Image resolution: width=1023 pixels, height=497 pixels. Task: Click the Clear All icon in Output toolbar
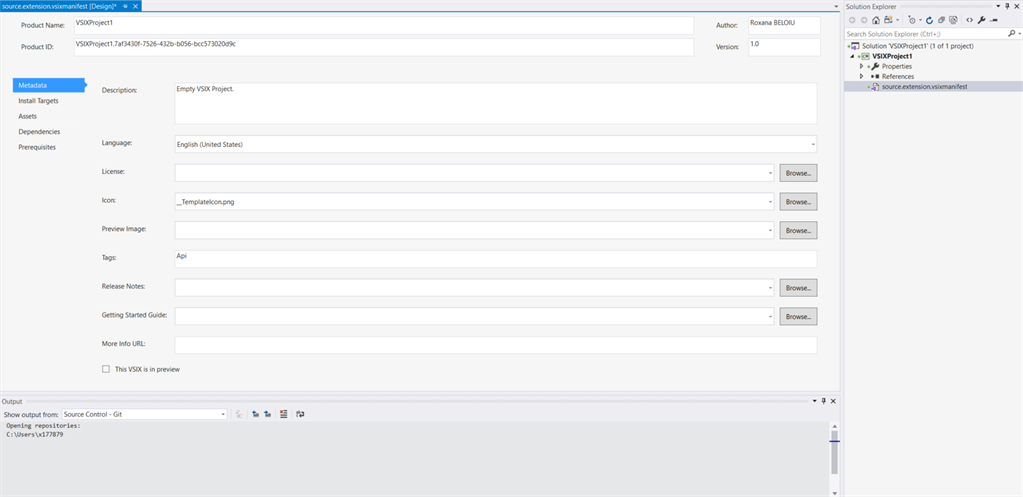pos(283,414)
